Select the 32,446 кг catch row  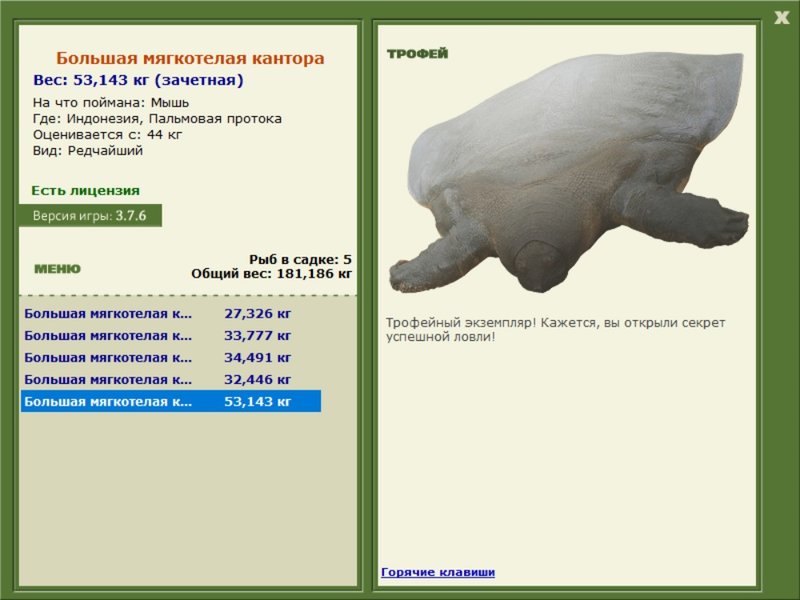(170, 380)
